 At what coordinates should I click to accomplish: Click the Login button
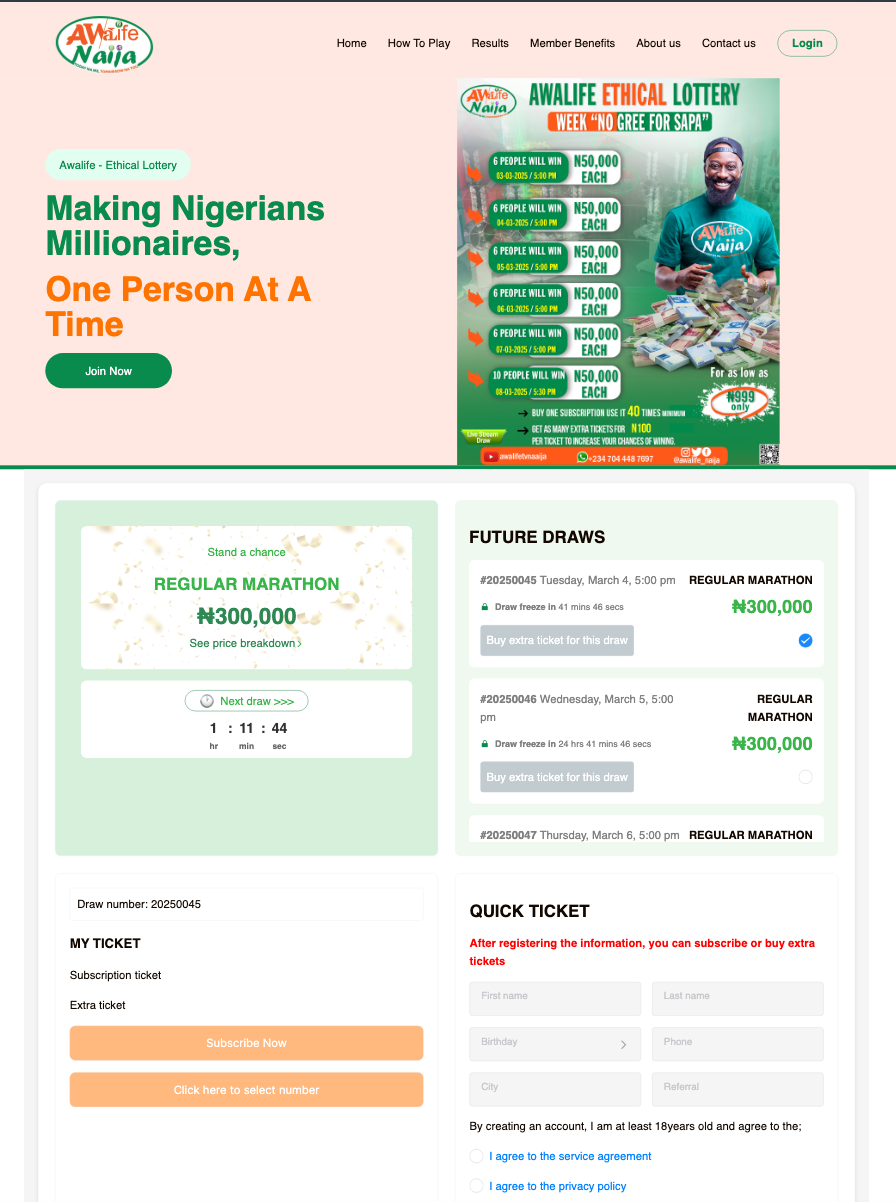click(807, 43)
